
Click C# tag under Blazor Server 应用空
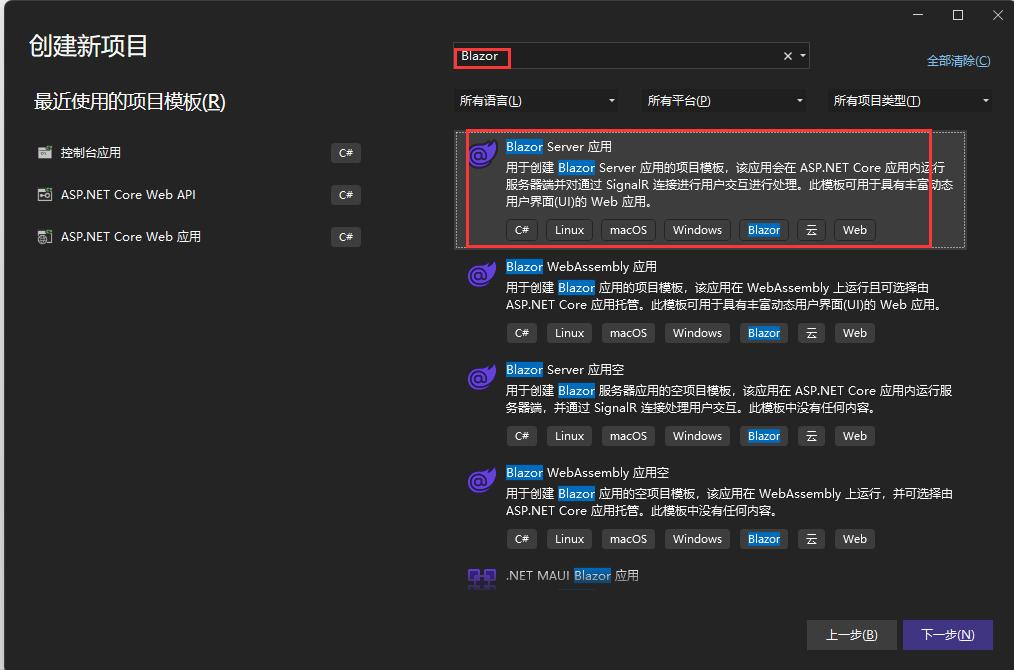pyautogui.click(x=521, y=436)
